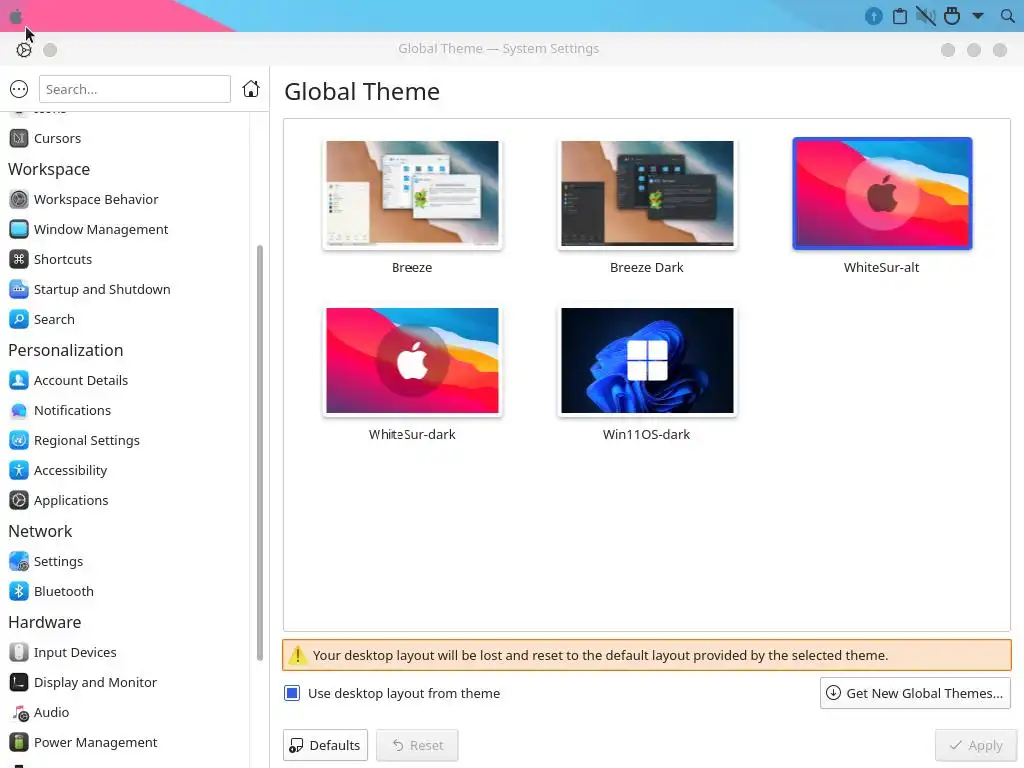This screenshot has width=1024, height=768.
Task: Open Power Management icon
Action: click(x=19, y=742)
